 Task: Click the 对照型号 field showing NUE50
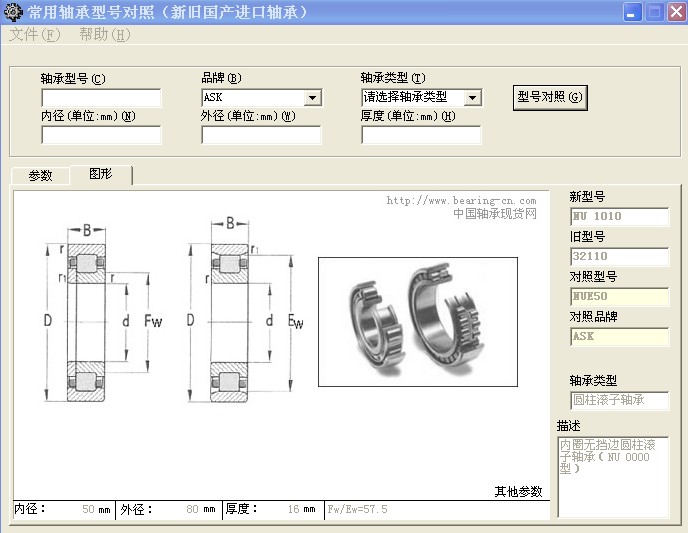(620, 297)
